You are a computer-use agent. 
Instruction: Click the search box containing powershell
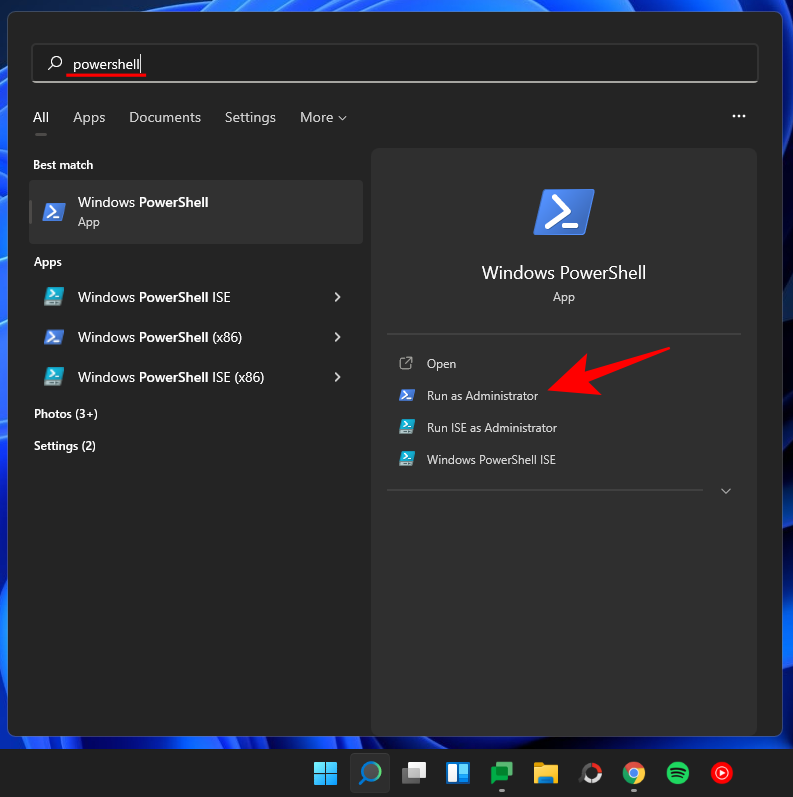pos(395,64)
